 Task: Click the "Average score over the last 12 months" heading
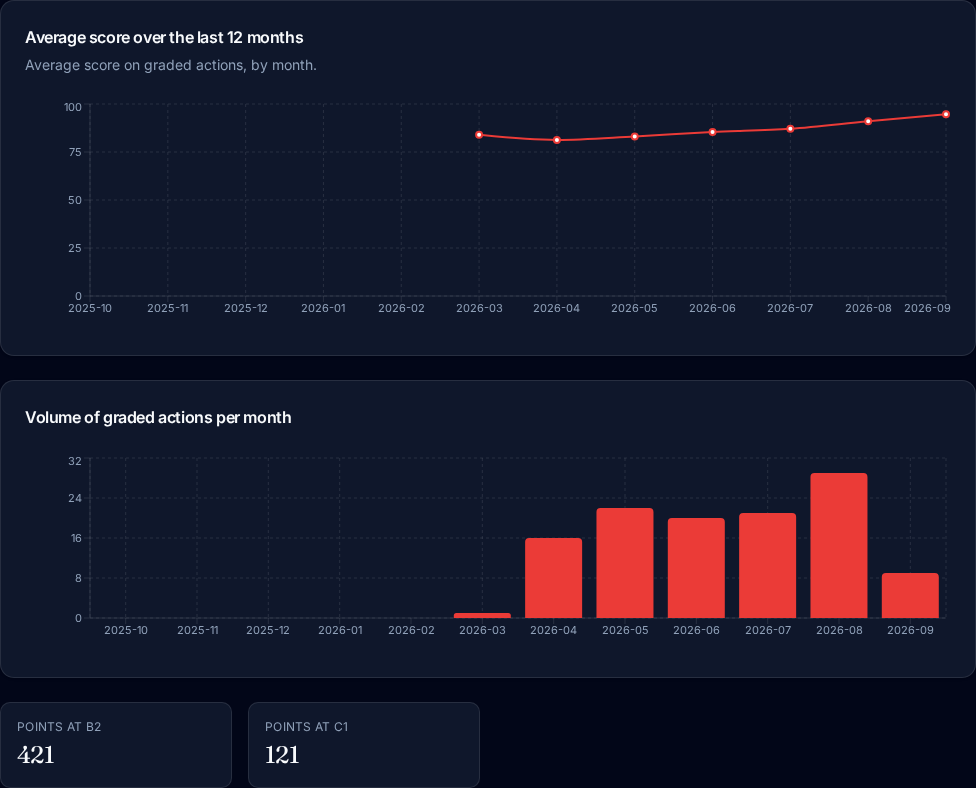tap(164, 37)
